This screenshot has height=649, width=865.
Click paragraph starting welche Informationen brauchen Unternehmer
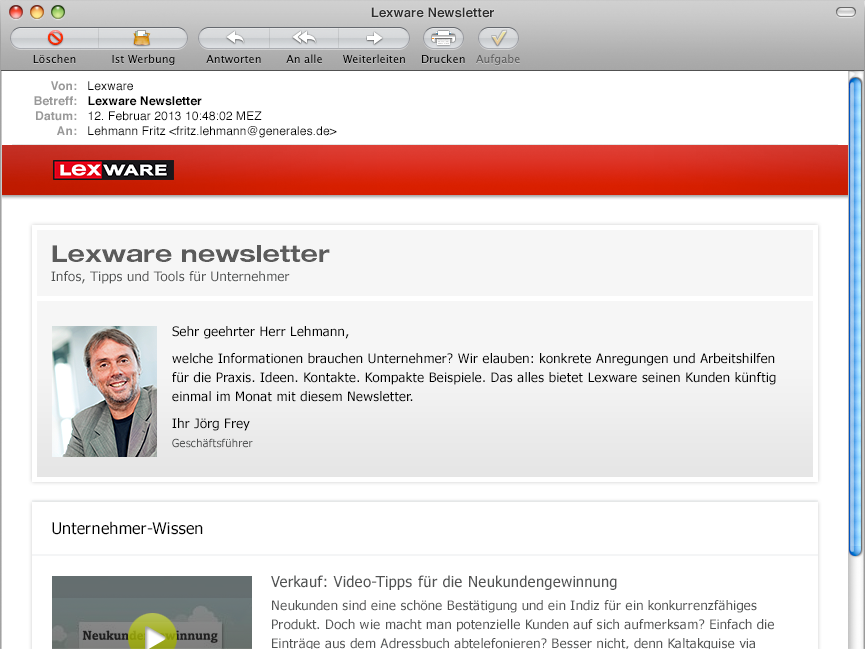tap(474, 377)
